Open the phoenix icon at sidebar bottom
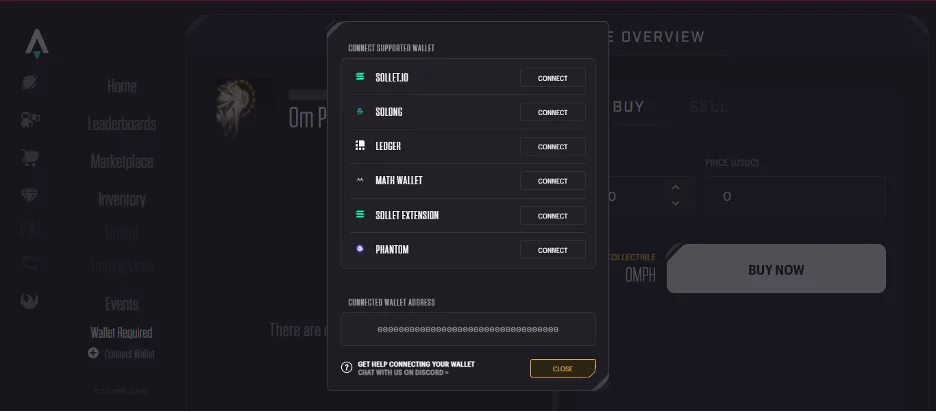The width and height of the screenshot is (936, 412). 29,300
